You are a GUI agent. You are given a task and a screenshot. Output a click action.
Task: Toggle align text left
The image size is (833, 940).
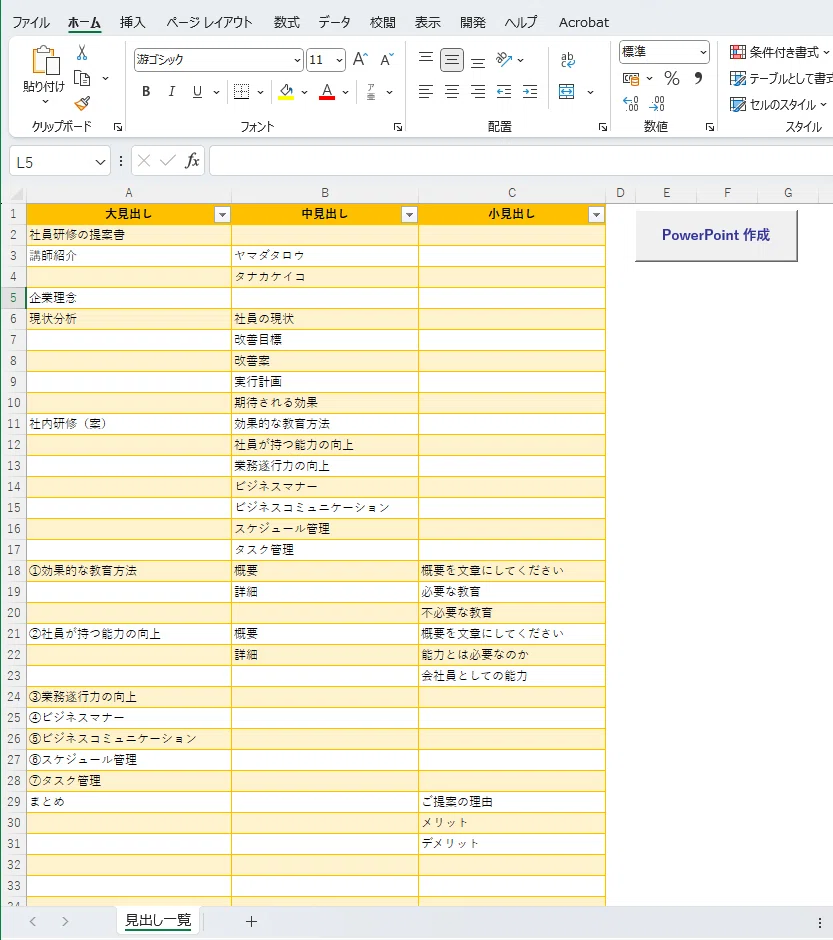click(x=426, y=92)
